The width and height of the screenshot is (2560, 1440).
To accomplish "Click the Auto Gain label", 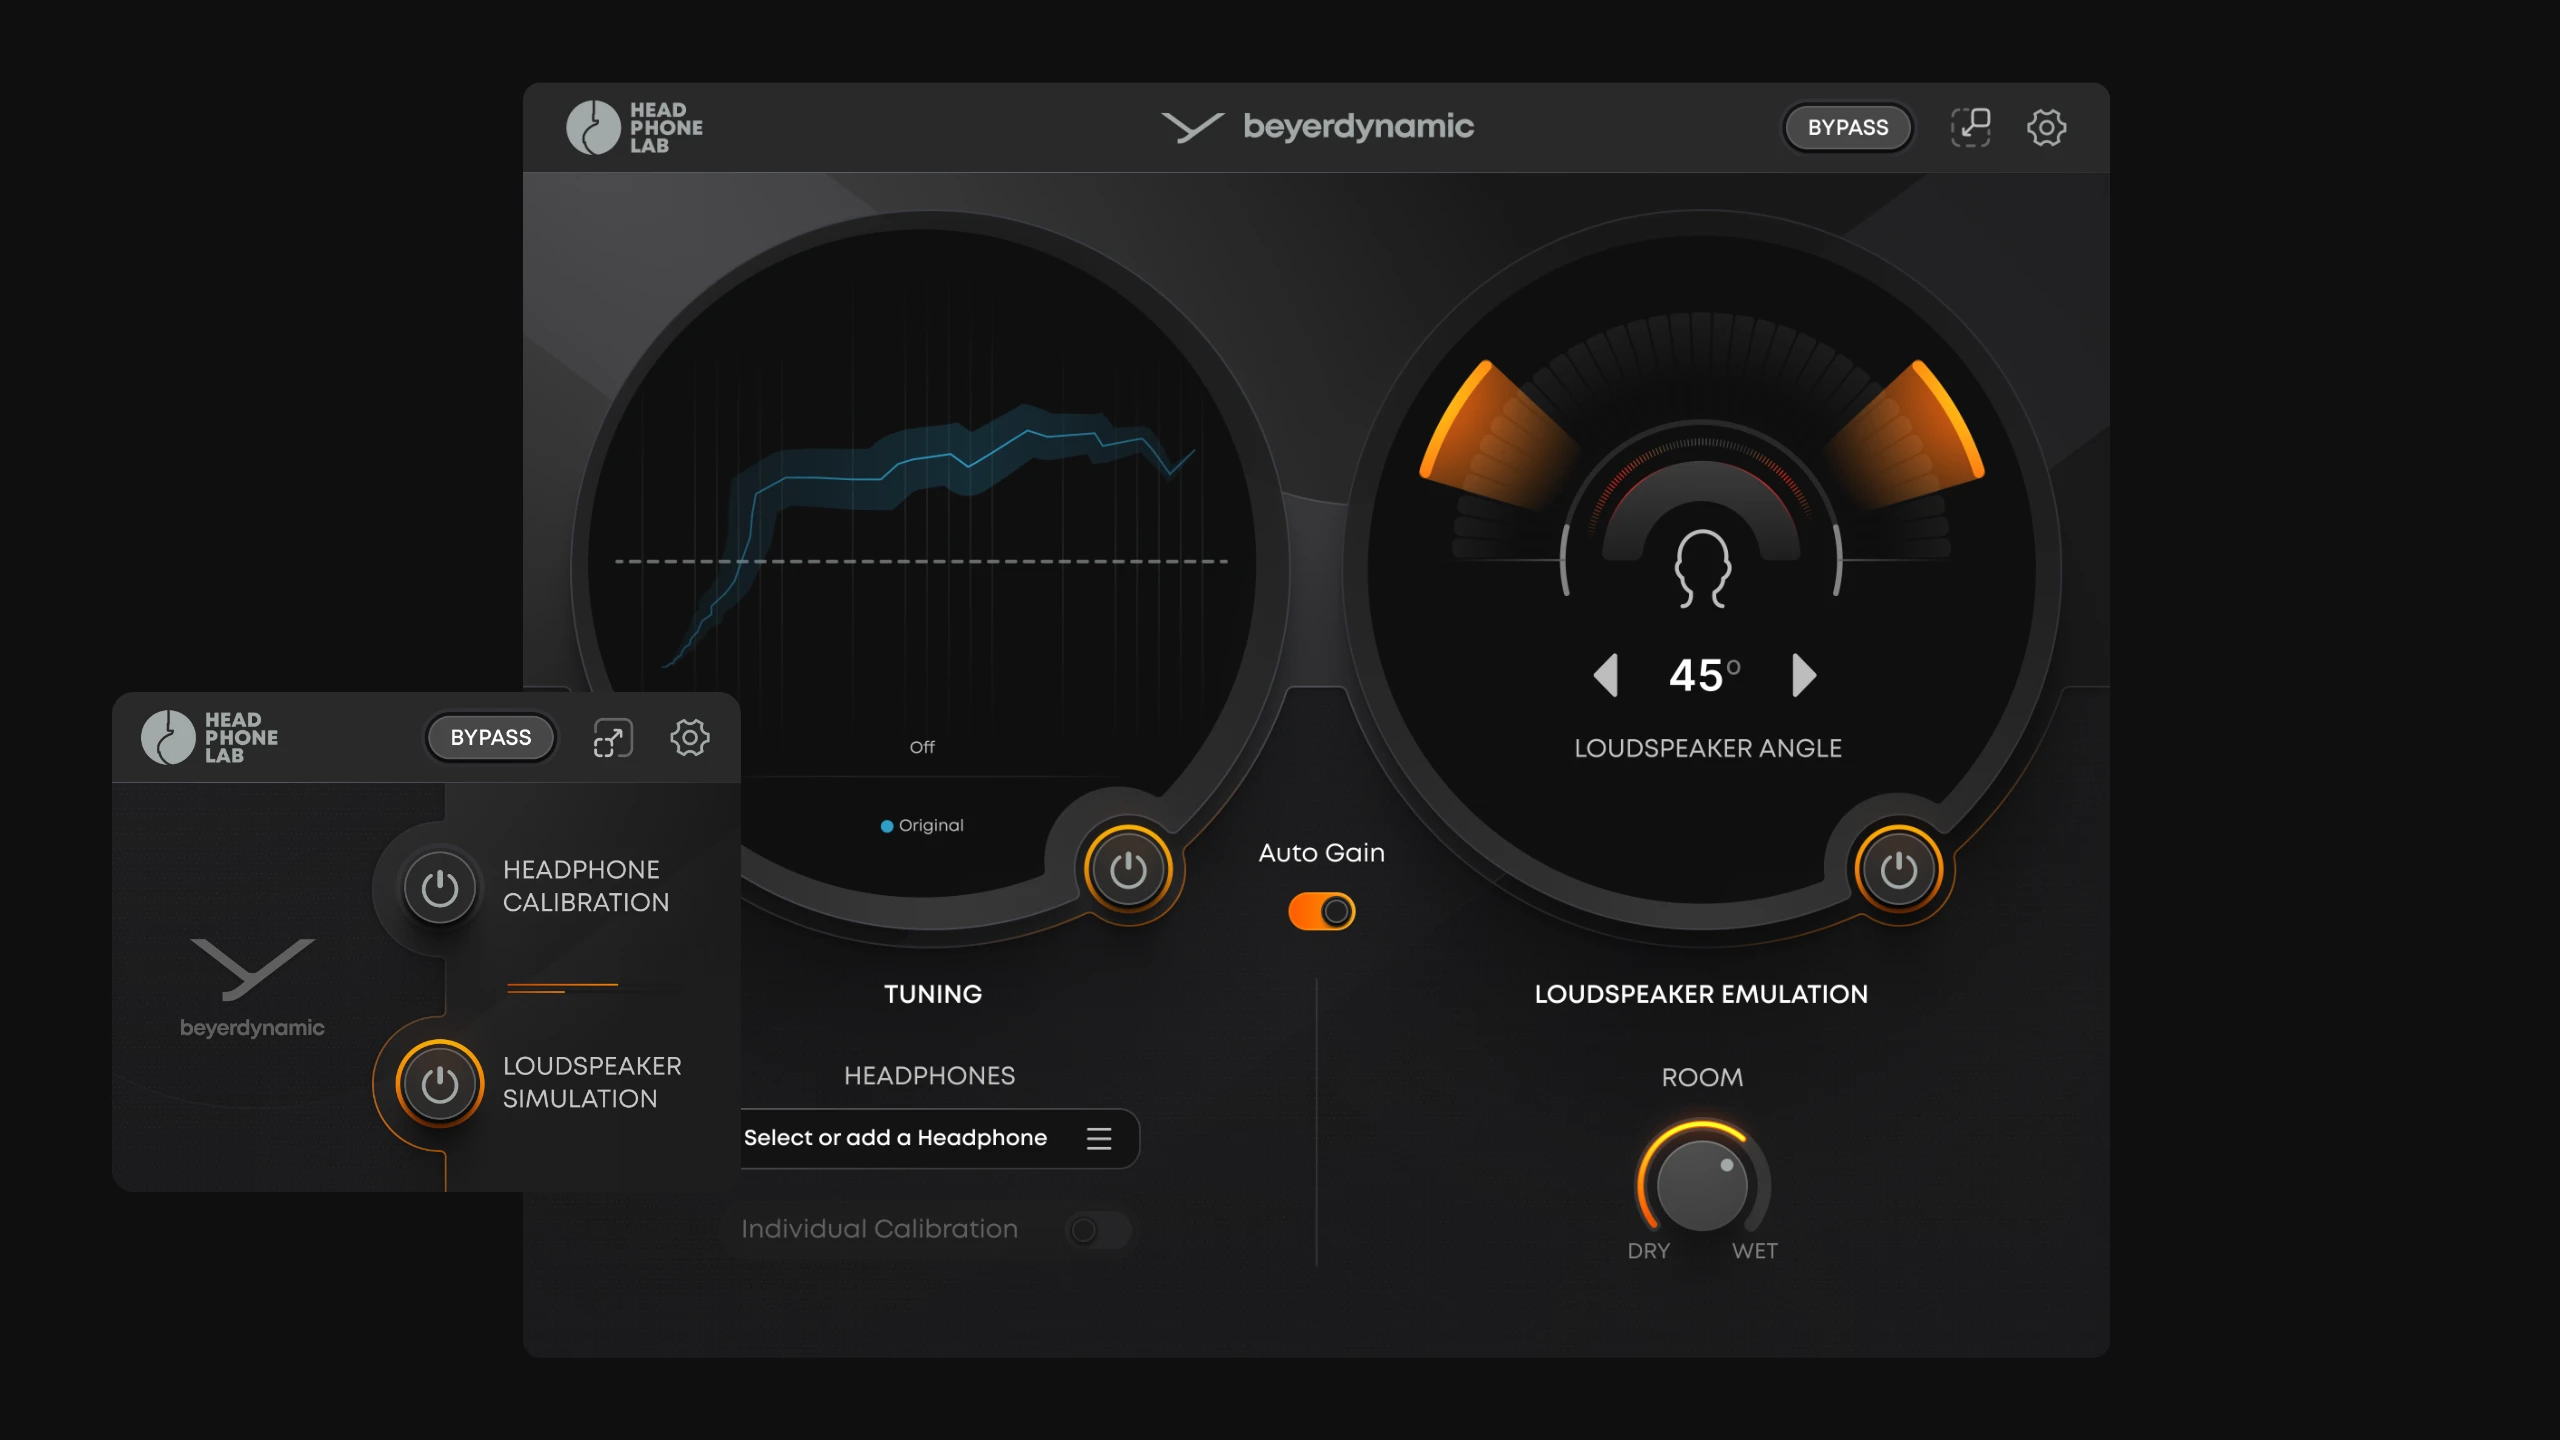I will [1322, 853].
